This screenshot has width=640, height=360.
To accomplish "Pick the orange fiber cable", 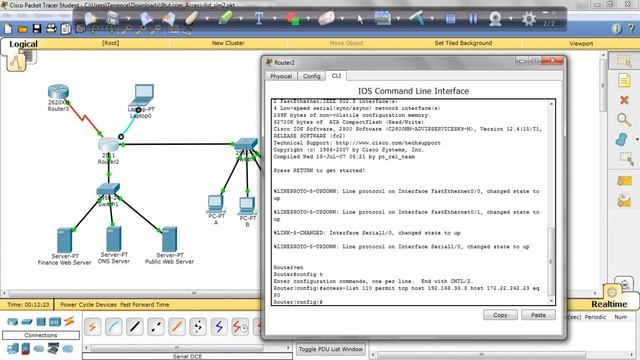I will point(177,327).
